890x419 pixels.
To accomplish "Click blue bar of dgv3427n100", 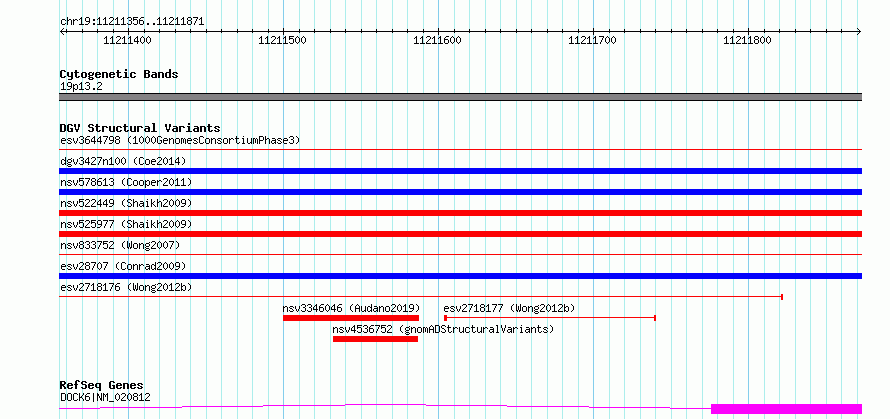I will point(460,171).
